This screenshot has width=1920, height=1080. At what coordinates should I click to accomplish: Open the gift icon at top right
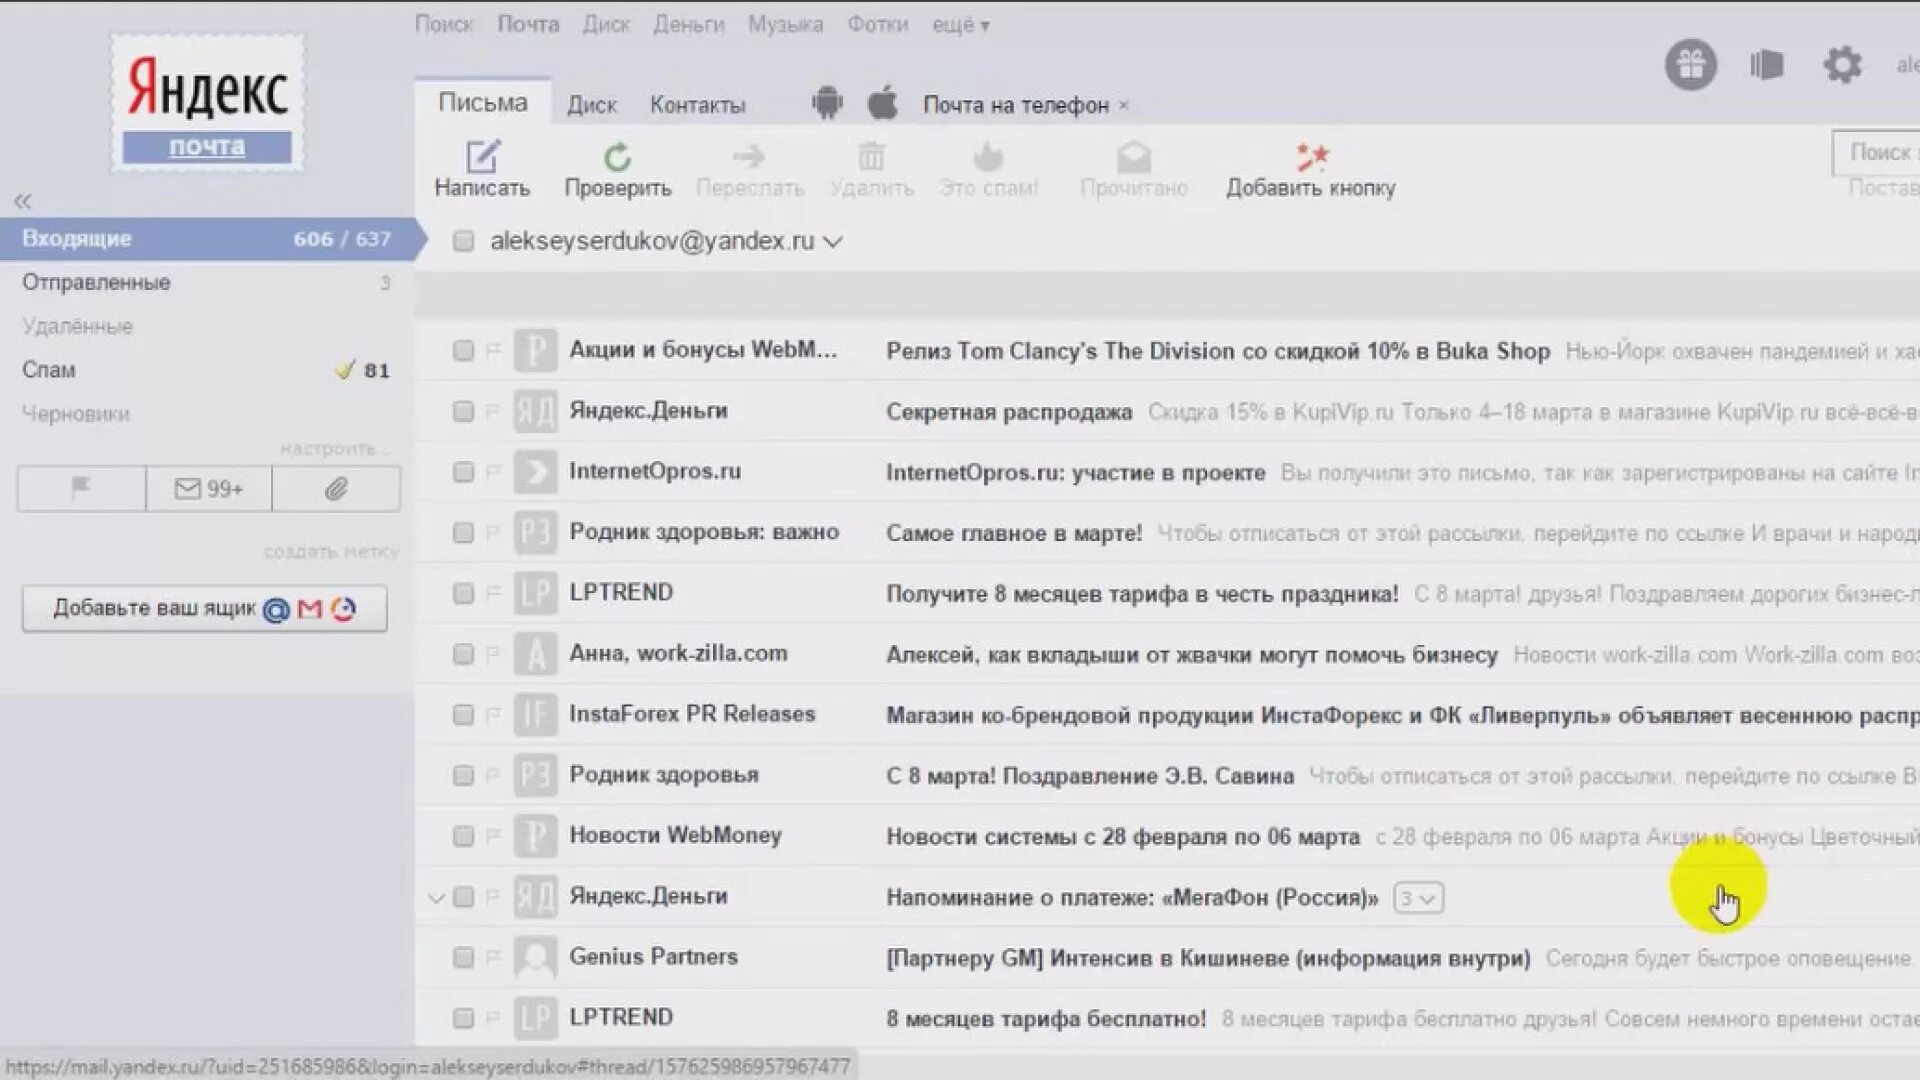1690,65
